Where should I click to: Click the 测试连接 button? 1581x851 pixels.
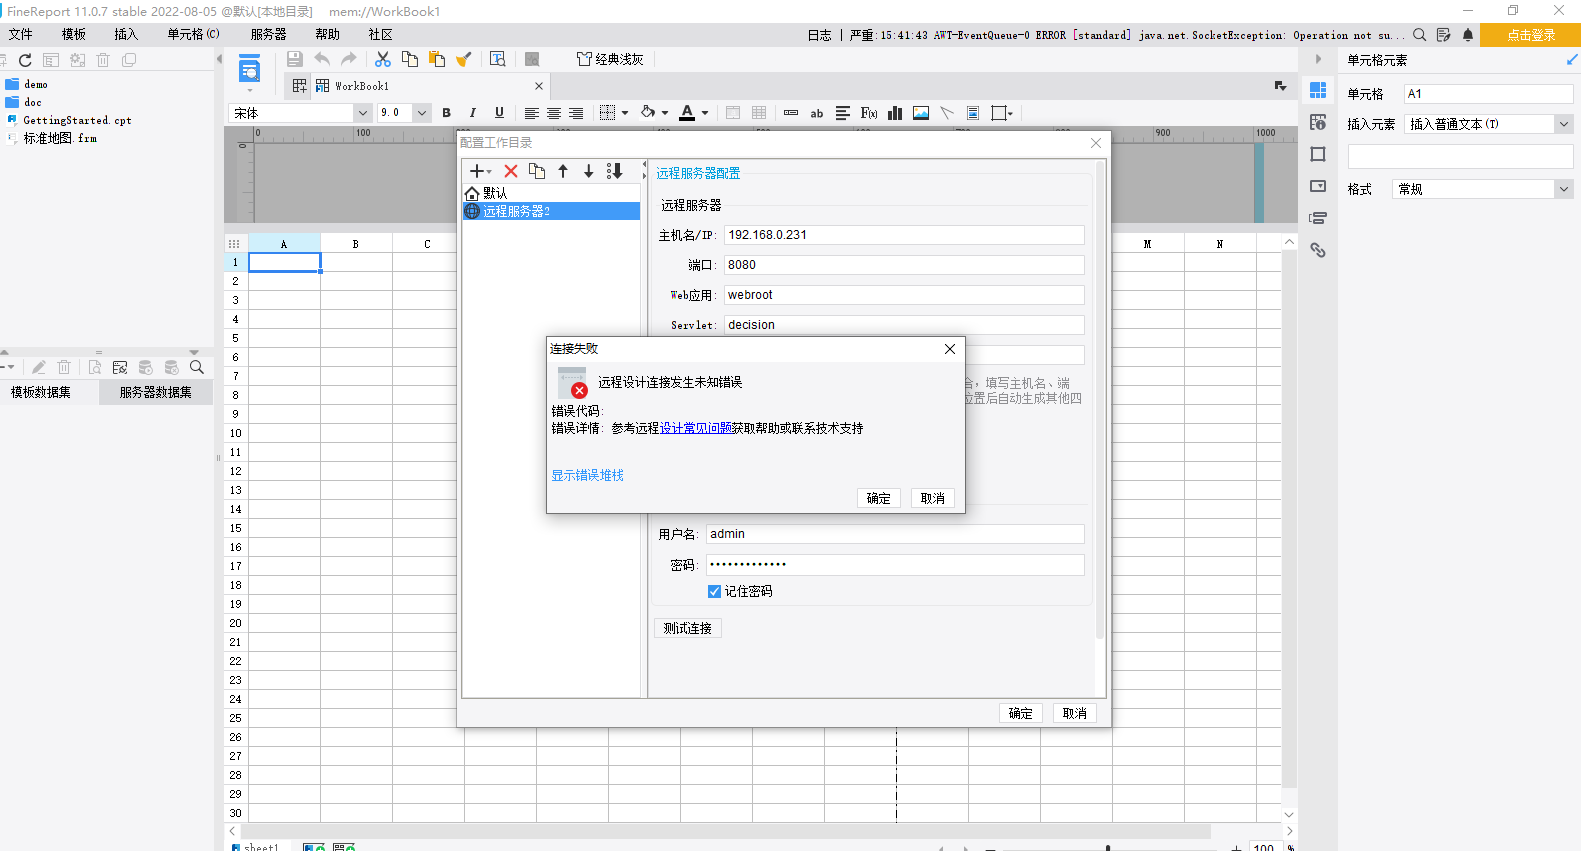[687, 628]
